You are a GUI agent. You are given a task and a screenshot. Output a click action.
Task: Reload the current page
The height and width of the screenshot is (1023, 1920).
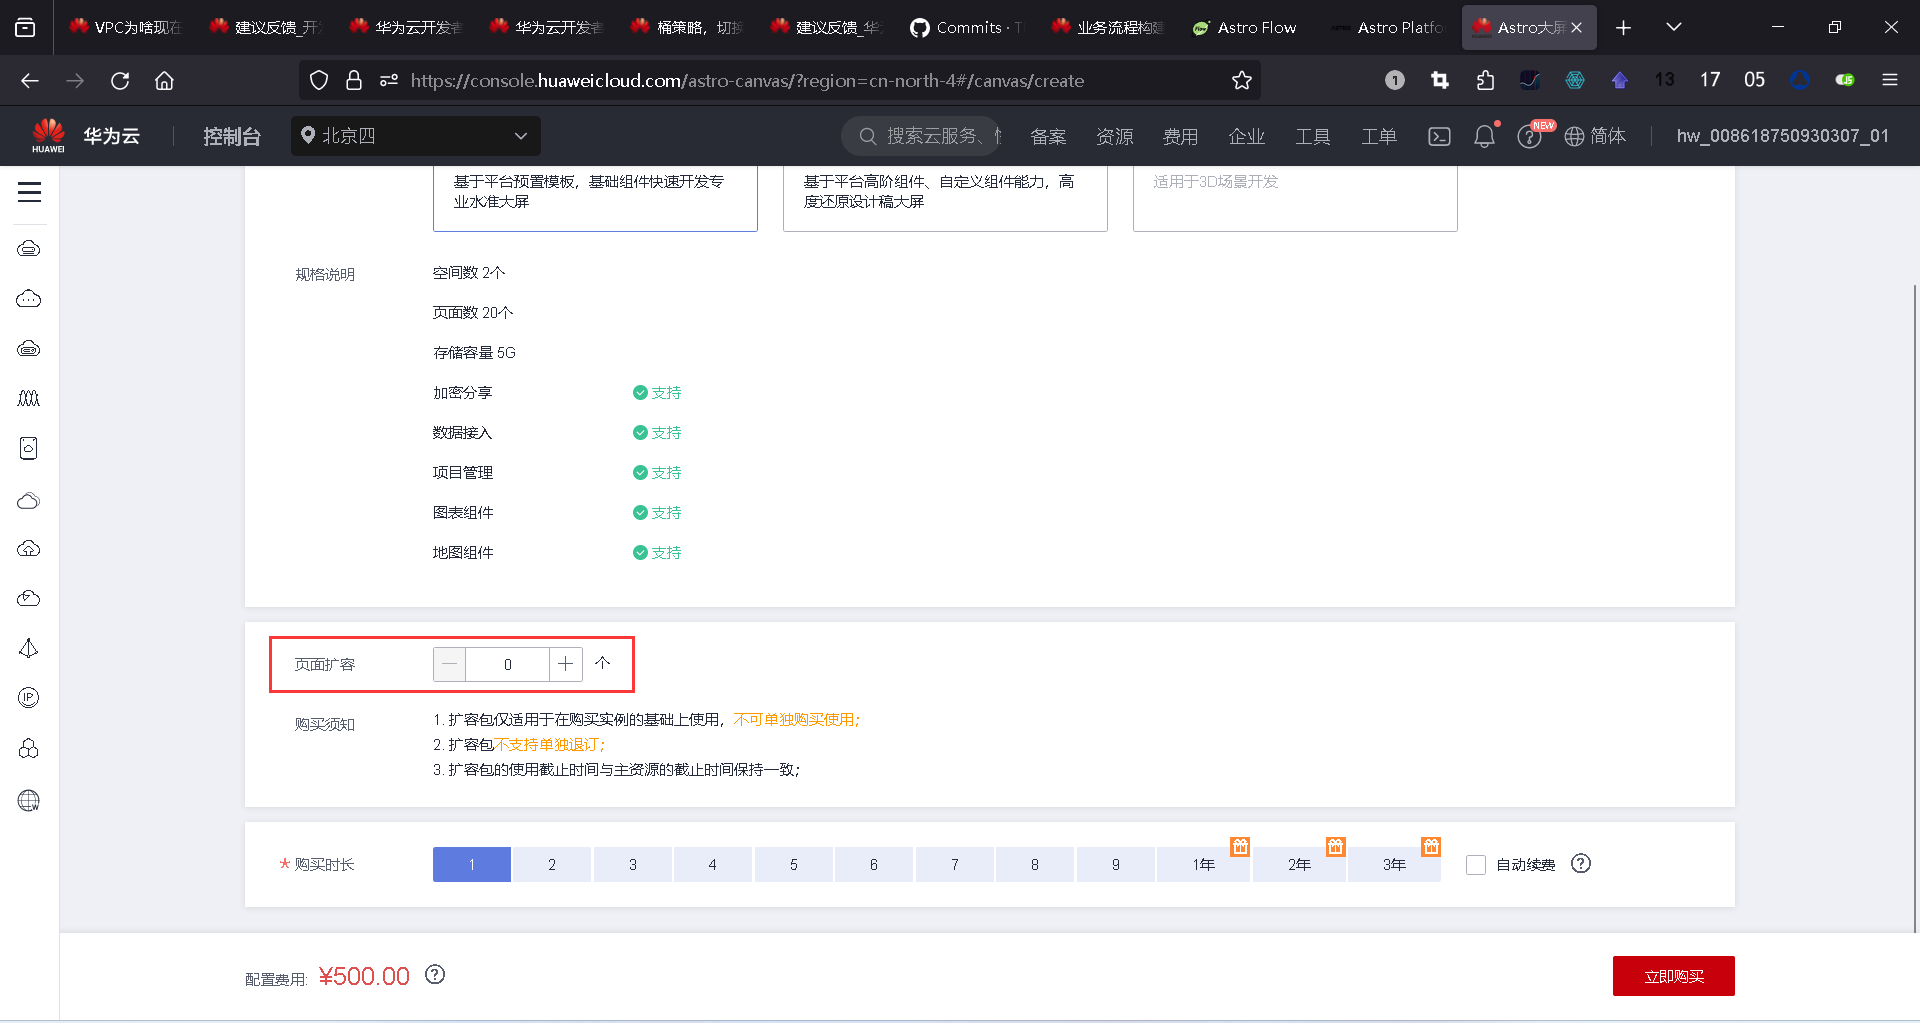[x=120, y=80]
